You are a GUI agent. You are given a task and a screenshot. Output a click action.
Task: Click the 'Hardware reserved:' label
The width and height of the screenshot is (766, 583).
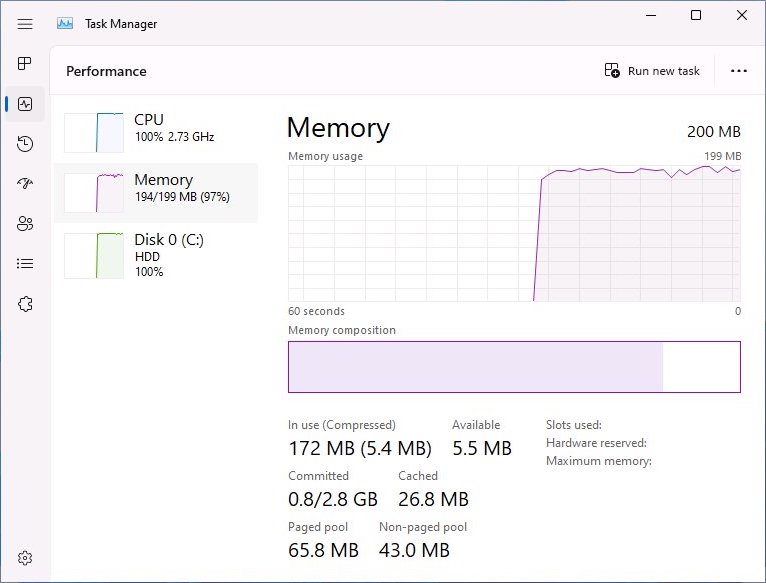tap(596, 443)
